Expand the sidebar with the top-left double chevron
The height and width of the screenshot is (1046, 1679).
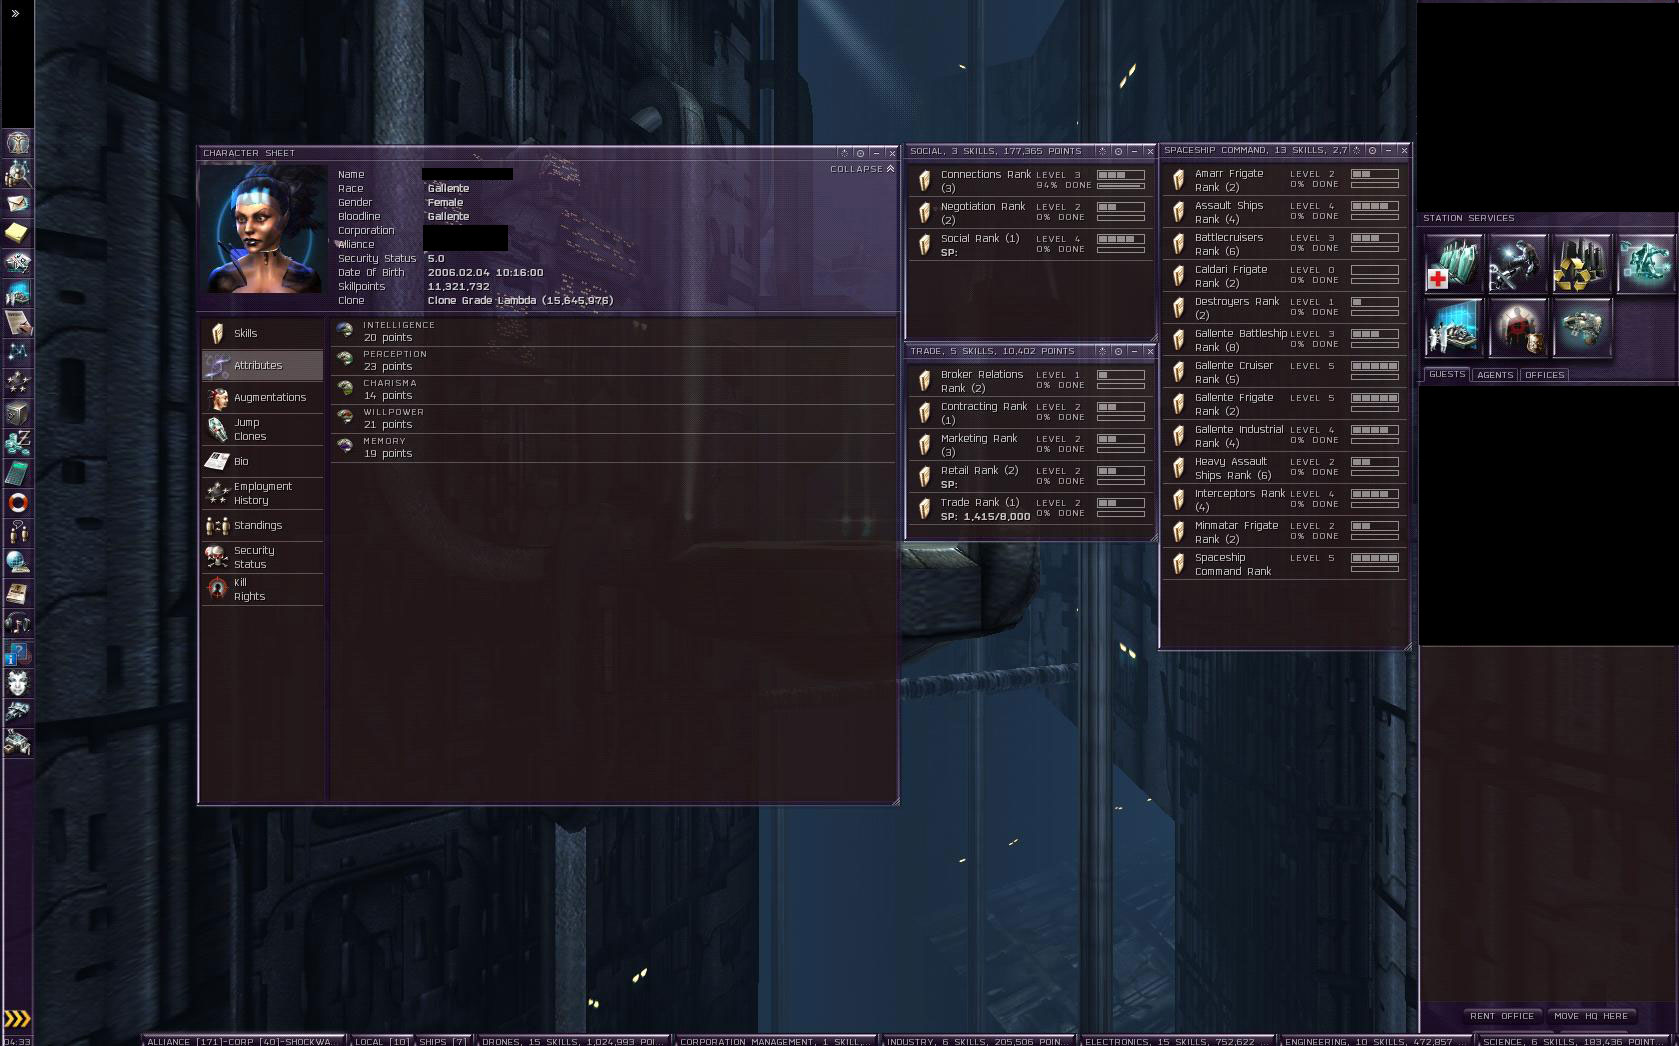point(15,14)
